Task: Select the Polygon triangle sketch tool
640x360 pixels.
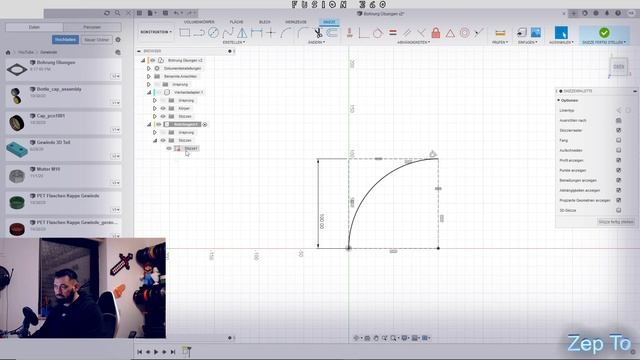Action: pos(242,33)
